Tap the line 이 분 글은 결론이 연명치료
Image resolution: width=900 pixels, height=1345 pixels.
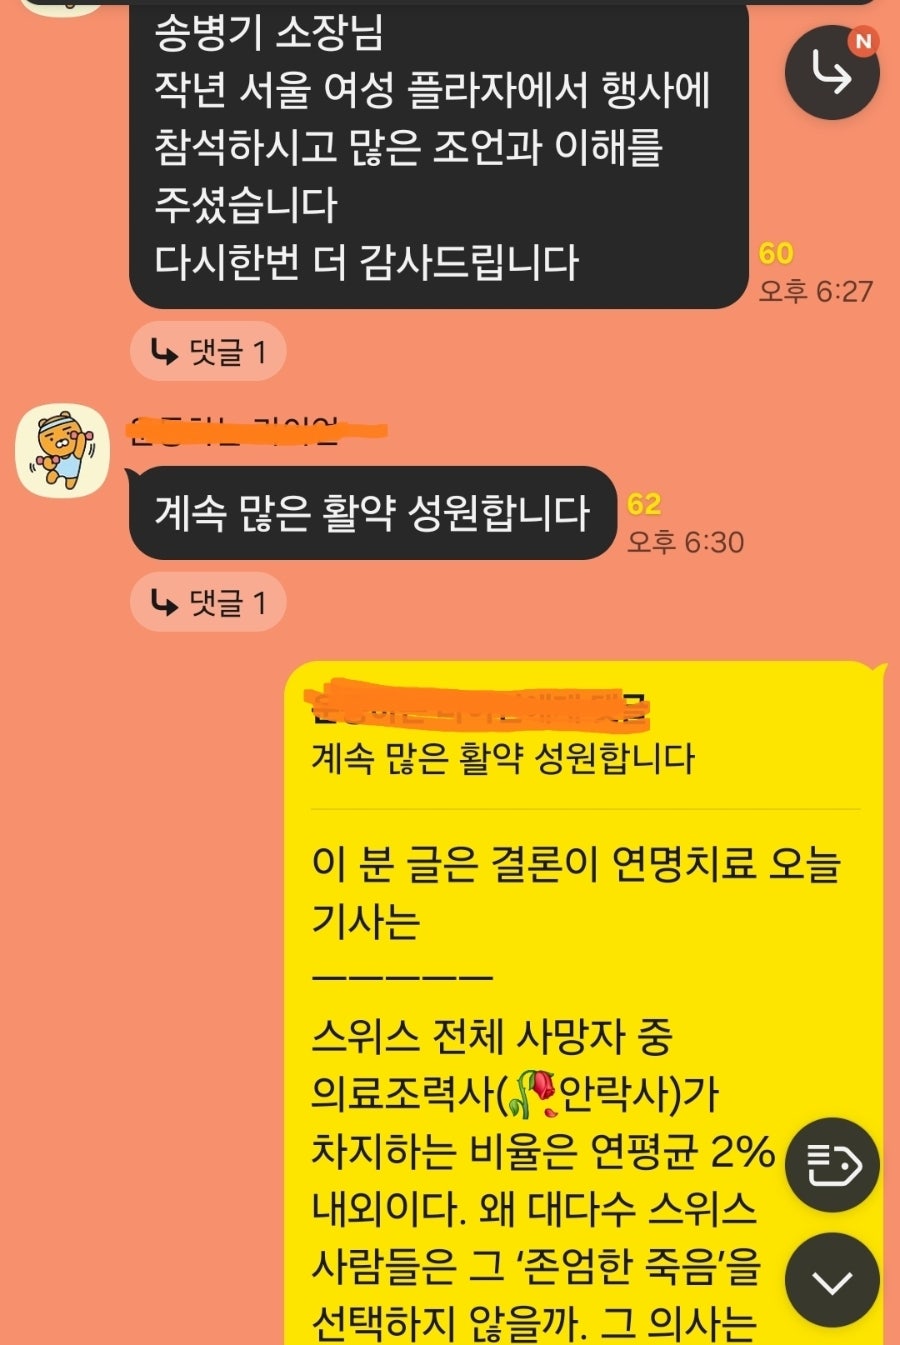click(x=574, y=864)
